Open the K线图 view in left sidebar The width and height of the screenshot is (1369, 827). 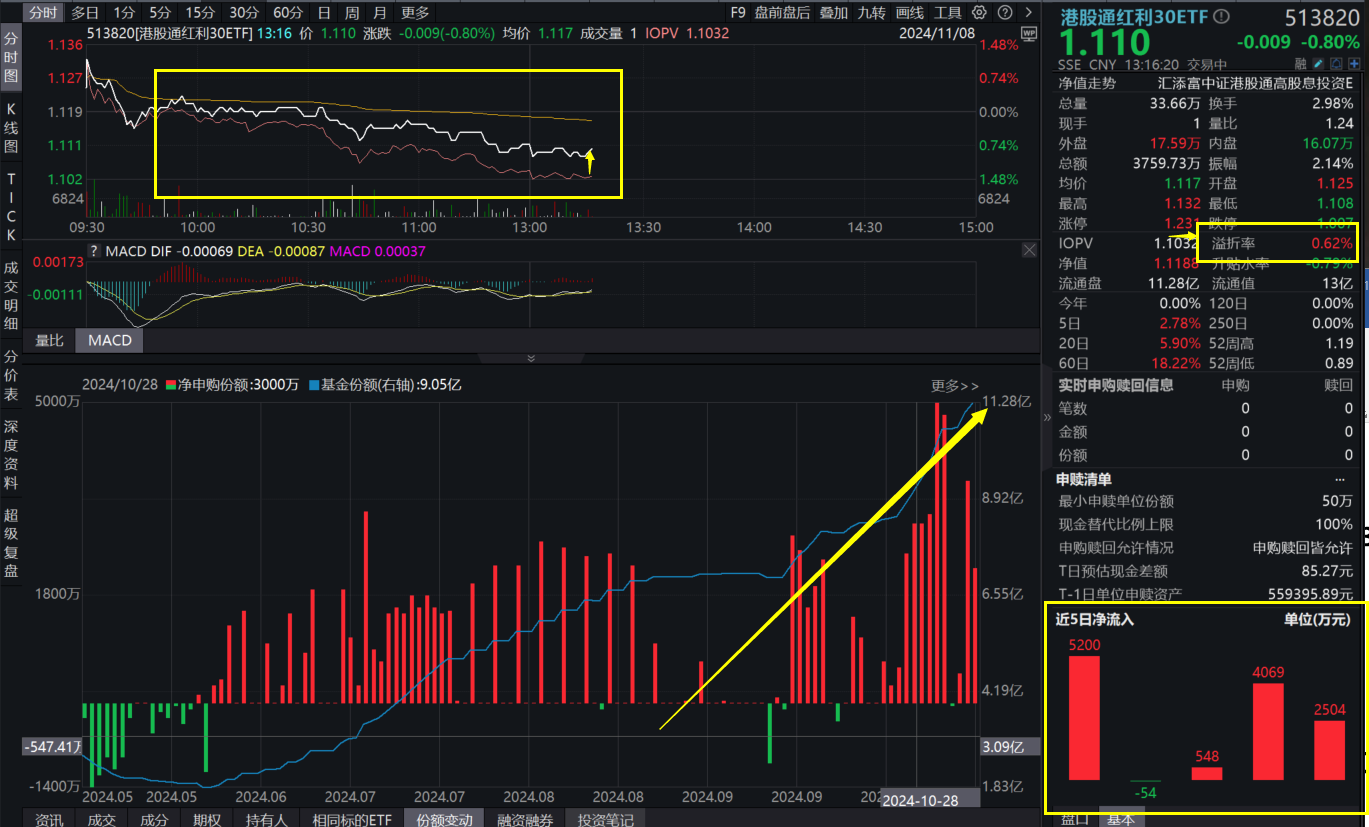(11, 126)
